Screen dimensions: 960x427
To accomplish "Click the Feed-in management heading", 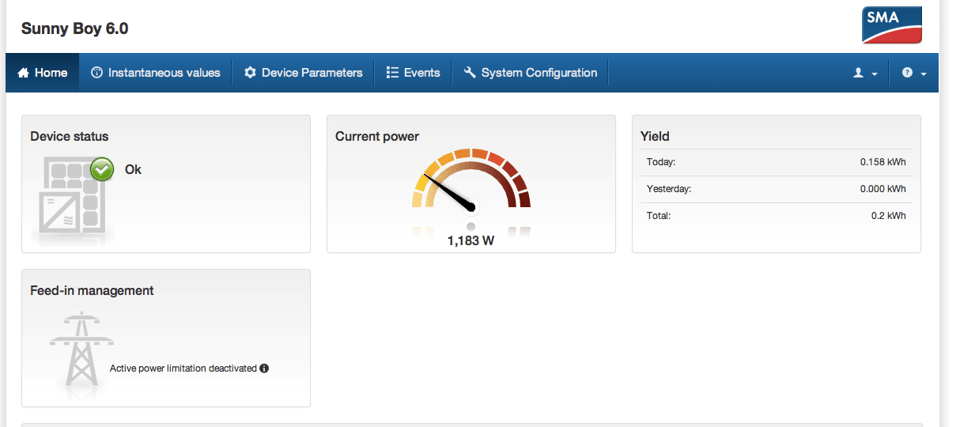I will coord(92,290).
